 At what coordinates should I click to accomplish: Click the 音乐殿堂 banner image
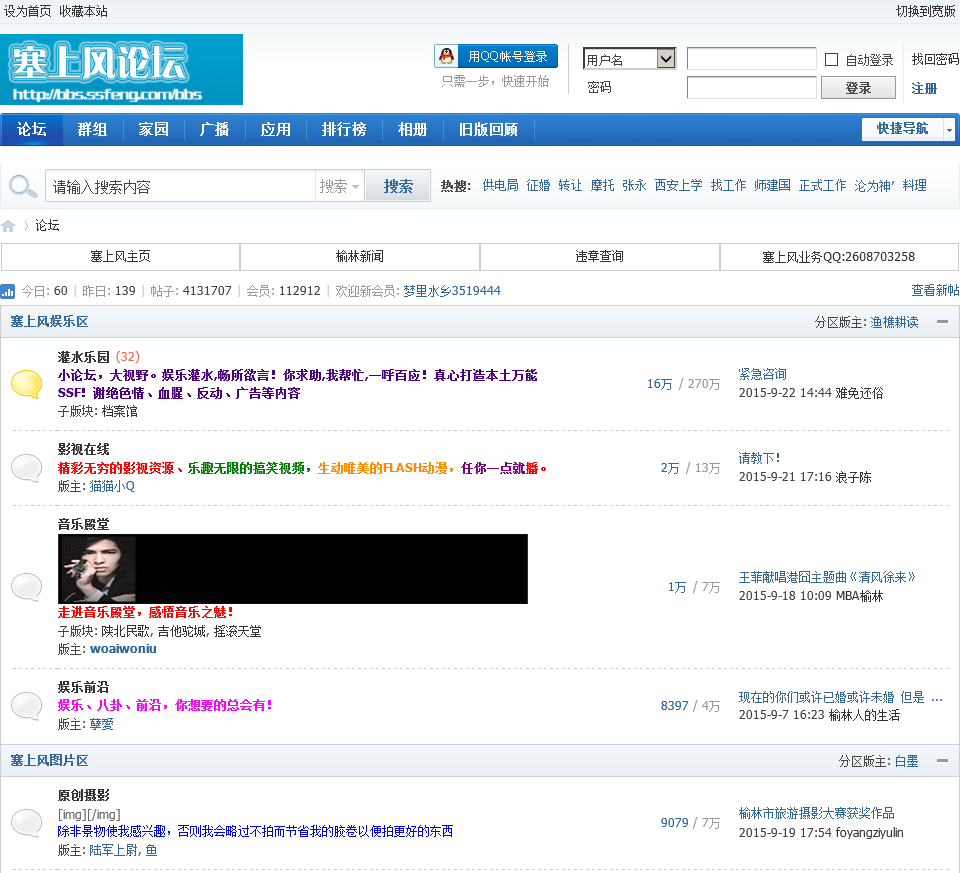coord(293,569)
